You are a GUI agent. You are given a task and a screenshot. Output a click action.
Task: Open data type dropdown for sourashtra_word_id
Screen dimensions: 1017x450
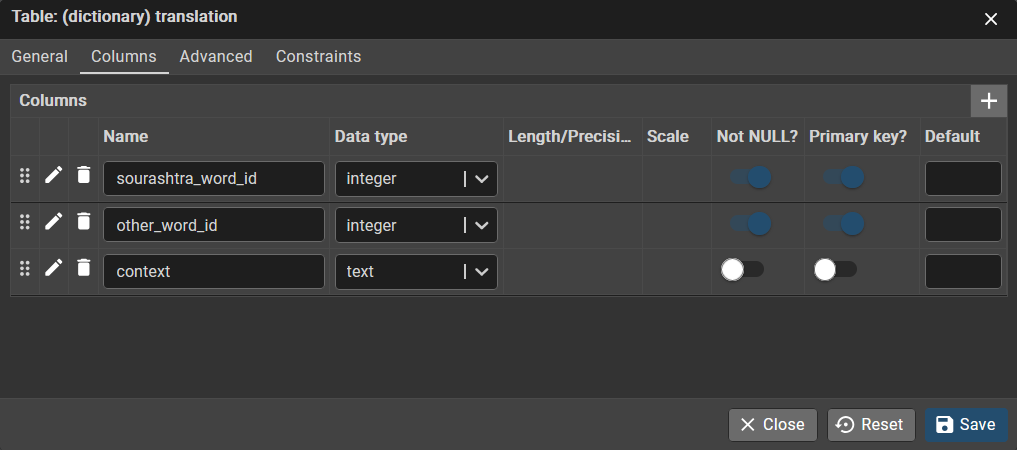click(x=416, y=179)
